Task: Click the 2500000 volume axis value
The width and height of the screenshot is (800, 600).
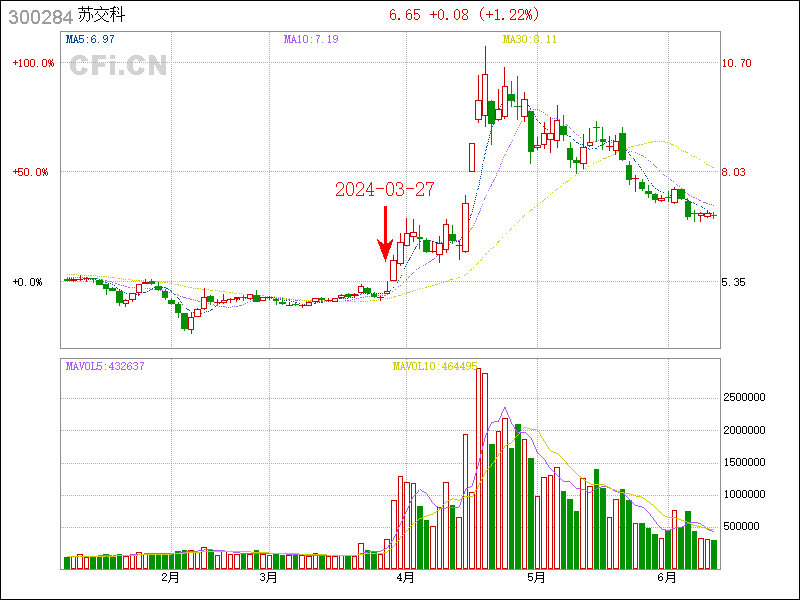Action: coord(745,398)
